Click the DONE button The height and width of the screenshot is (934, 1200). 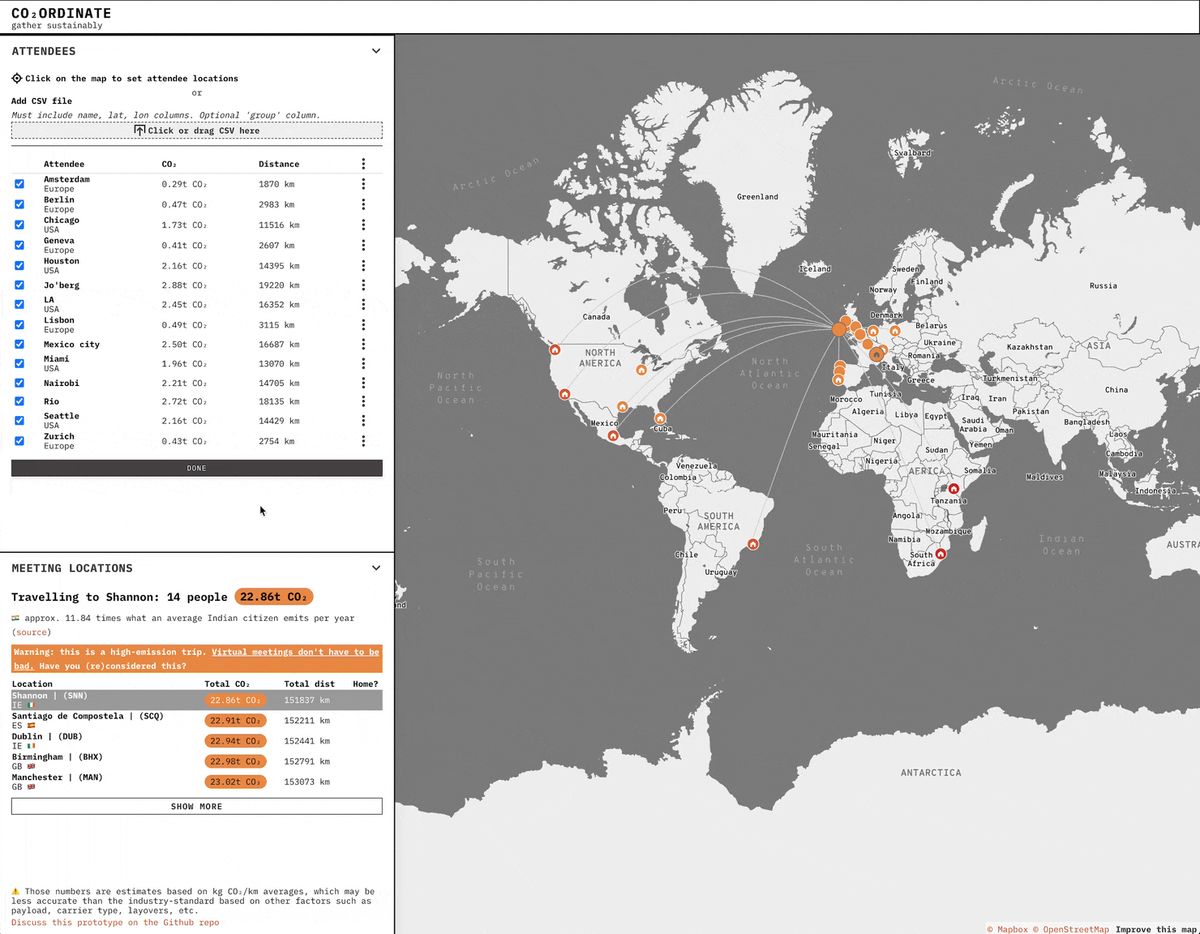coord(197,468)
